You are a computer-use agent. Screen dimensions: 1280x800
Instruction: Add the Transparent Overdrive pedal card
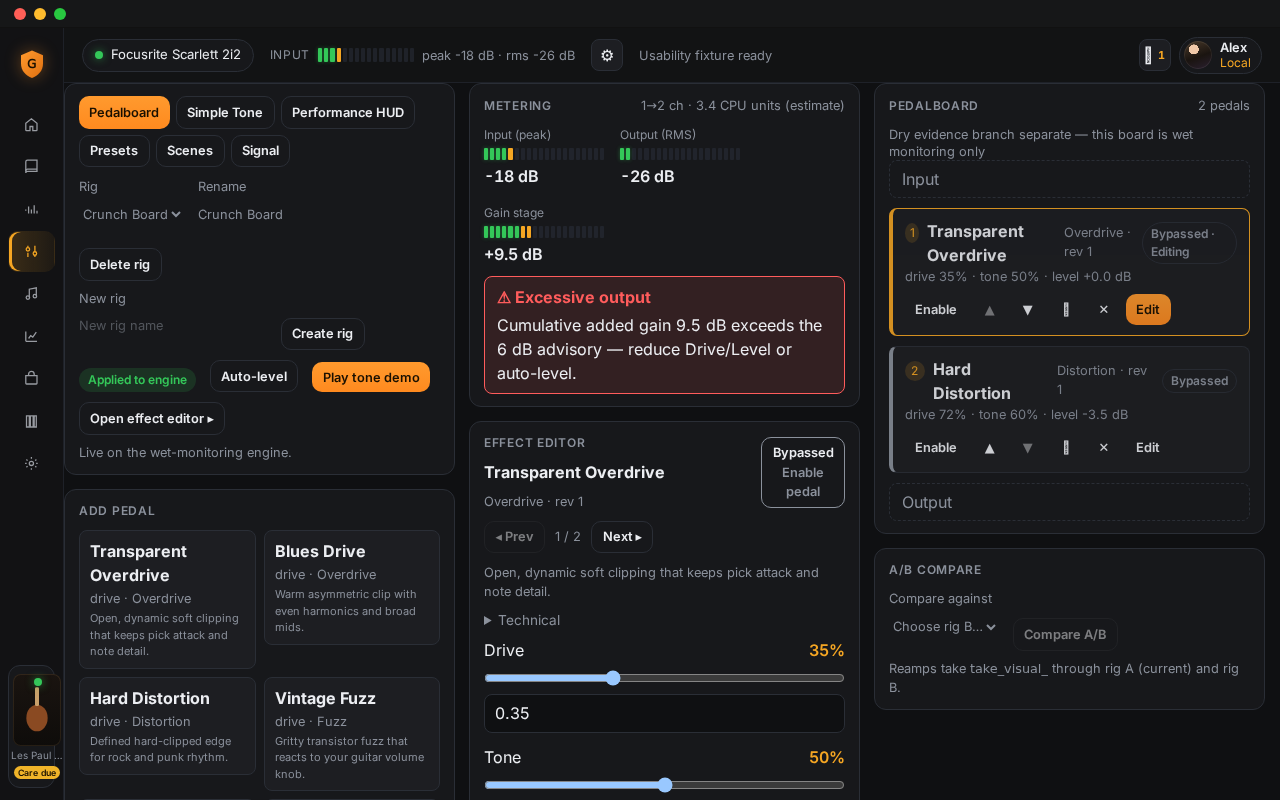coord(167,599)
